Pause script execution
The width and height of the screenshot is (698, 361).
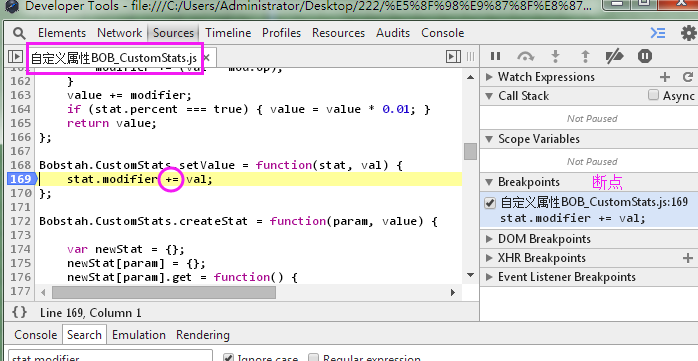point(495,56)
